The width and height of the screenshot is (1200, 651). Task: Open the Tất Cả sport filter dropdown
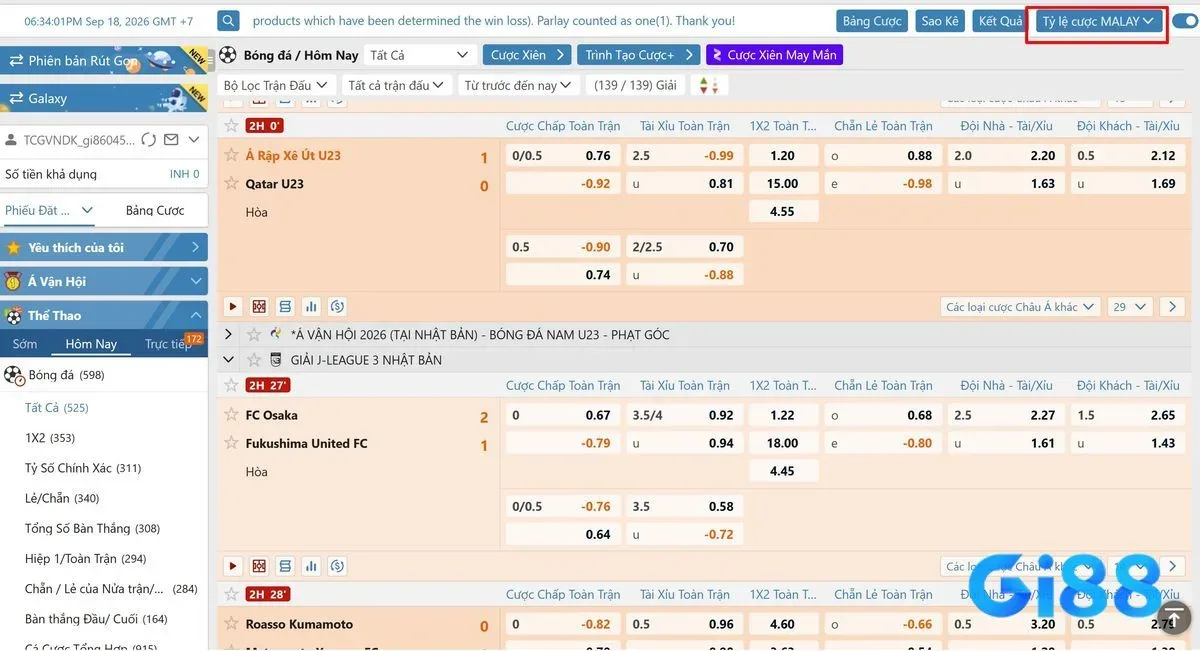point(418,55)
